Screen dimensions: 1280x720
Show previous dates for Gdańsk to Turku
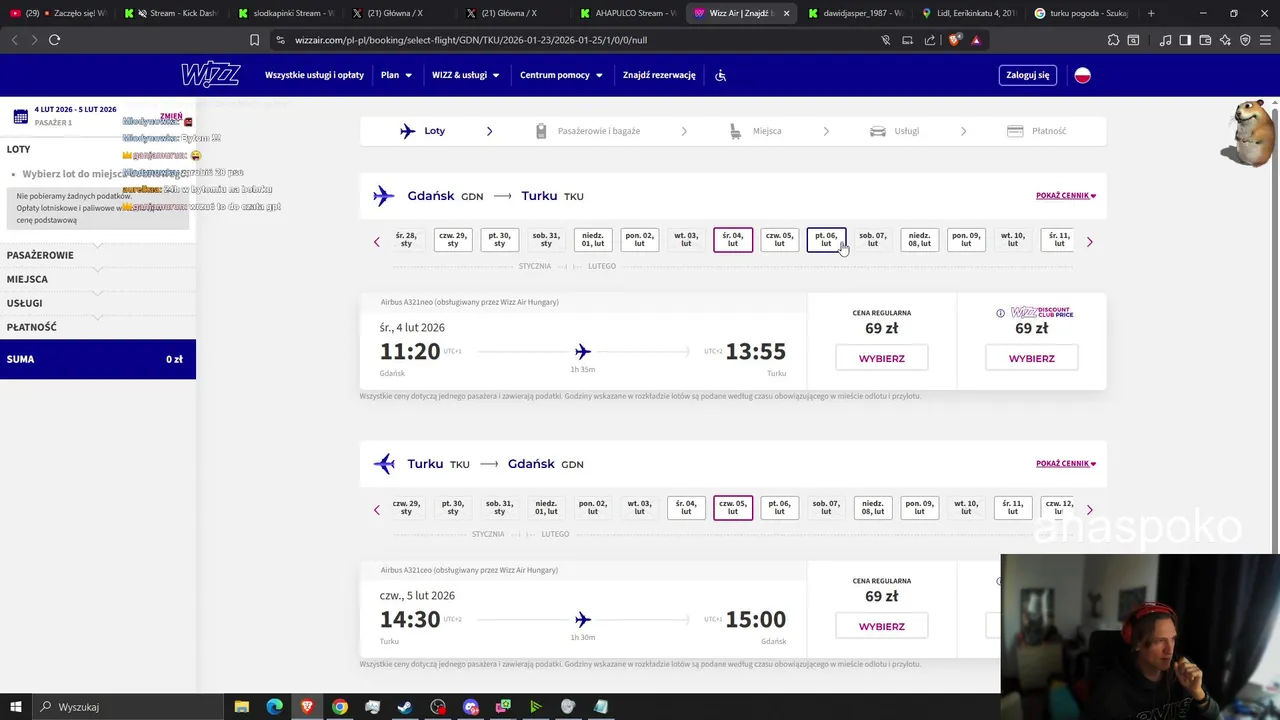pos(377,241)
